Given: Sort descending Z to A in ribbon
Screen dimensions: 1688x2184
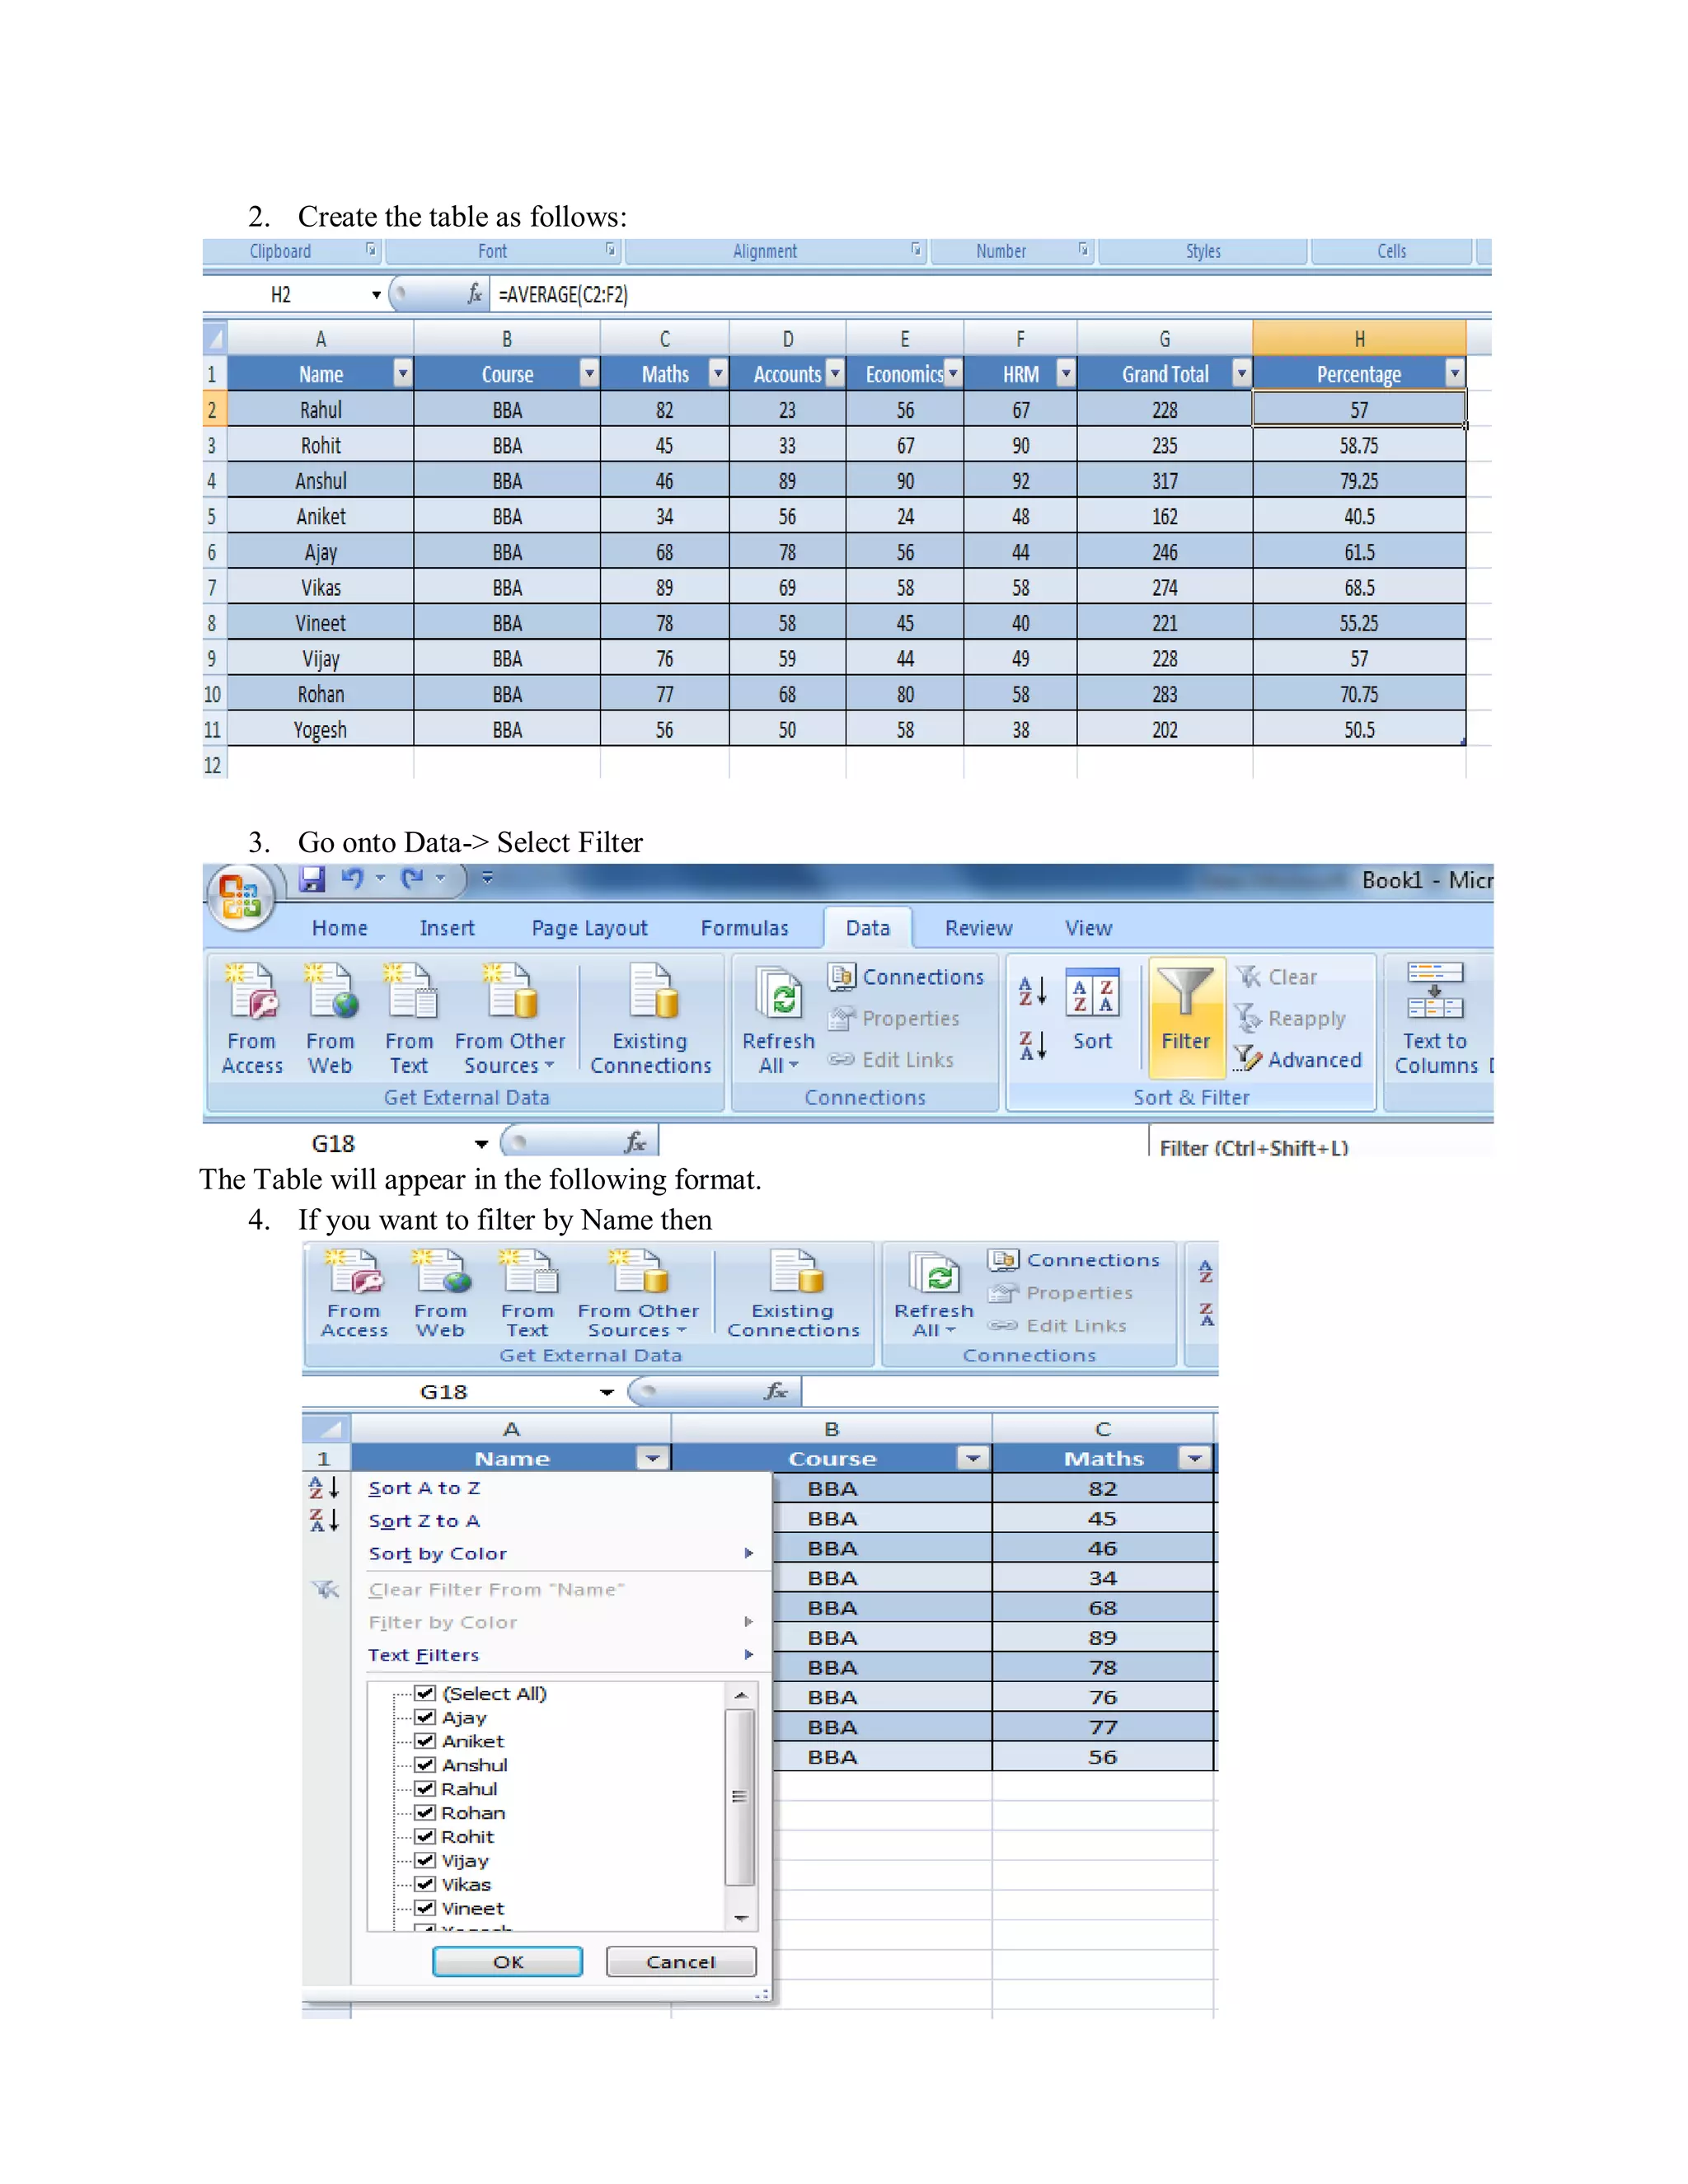Looking at the screenshot, I should pos(1032,1046).
